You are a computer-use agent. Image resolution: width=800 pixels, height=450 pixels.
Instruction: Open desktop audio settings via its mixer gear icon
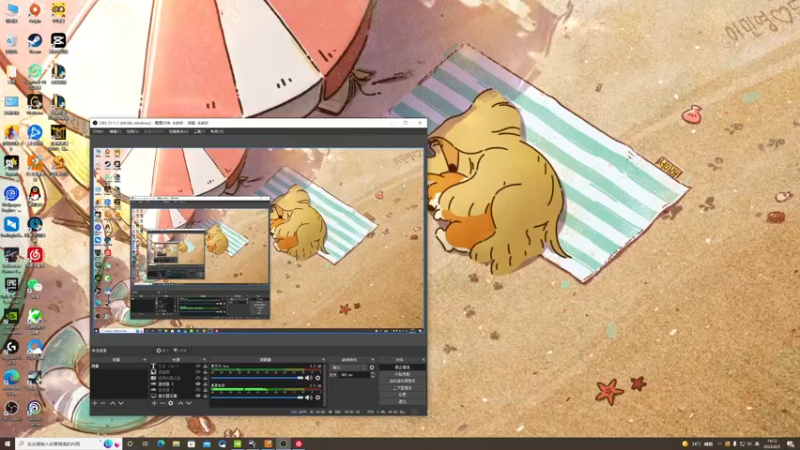[x=318, y=397]
